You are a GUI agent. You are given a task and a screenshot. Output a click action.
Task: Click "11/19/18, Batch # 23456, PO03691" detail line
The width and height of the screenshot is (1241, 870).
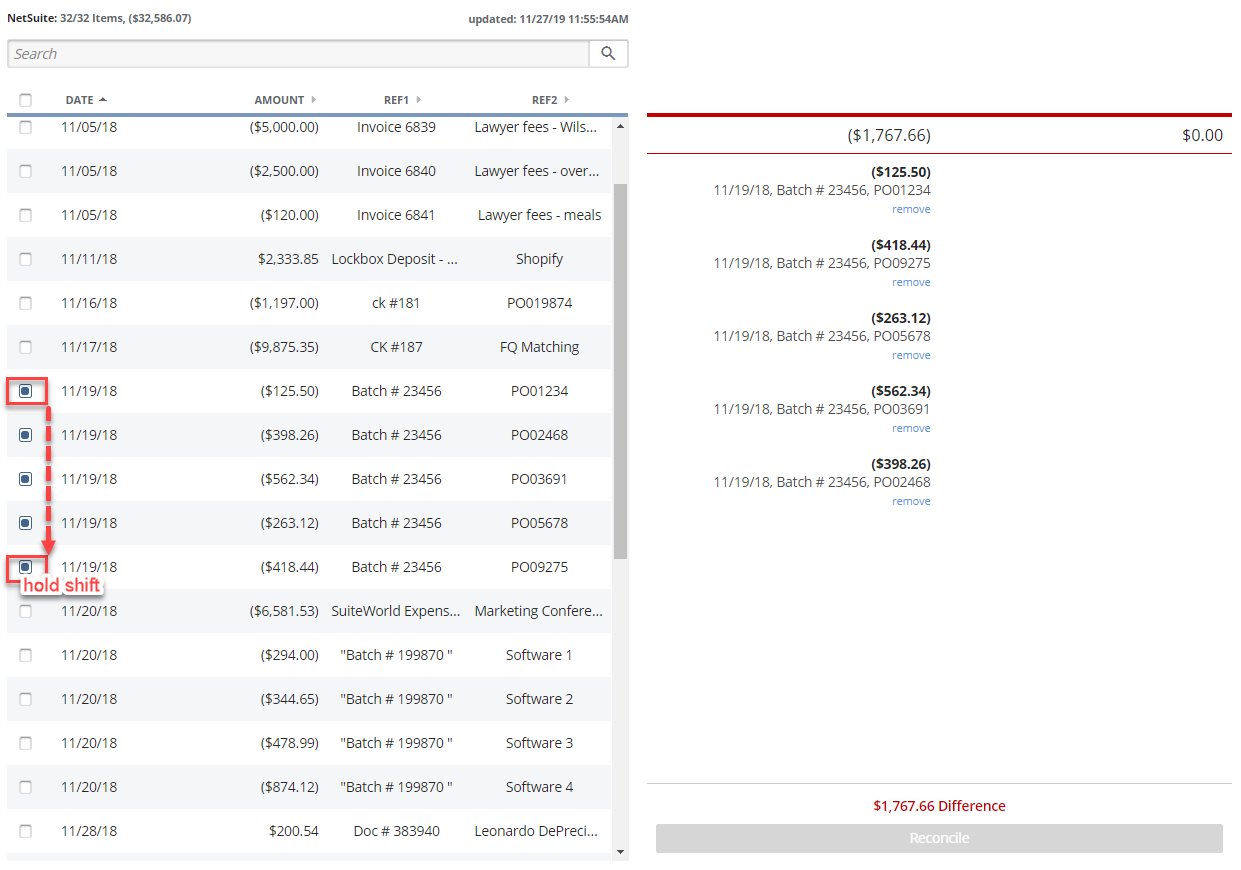[x=822, y=409]
